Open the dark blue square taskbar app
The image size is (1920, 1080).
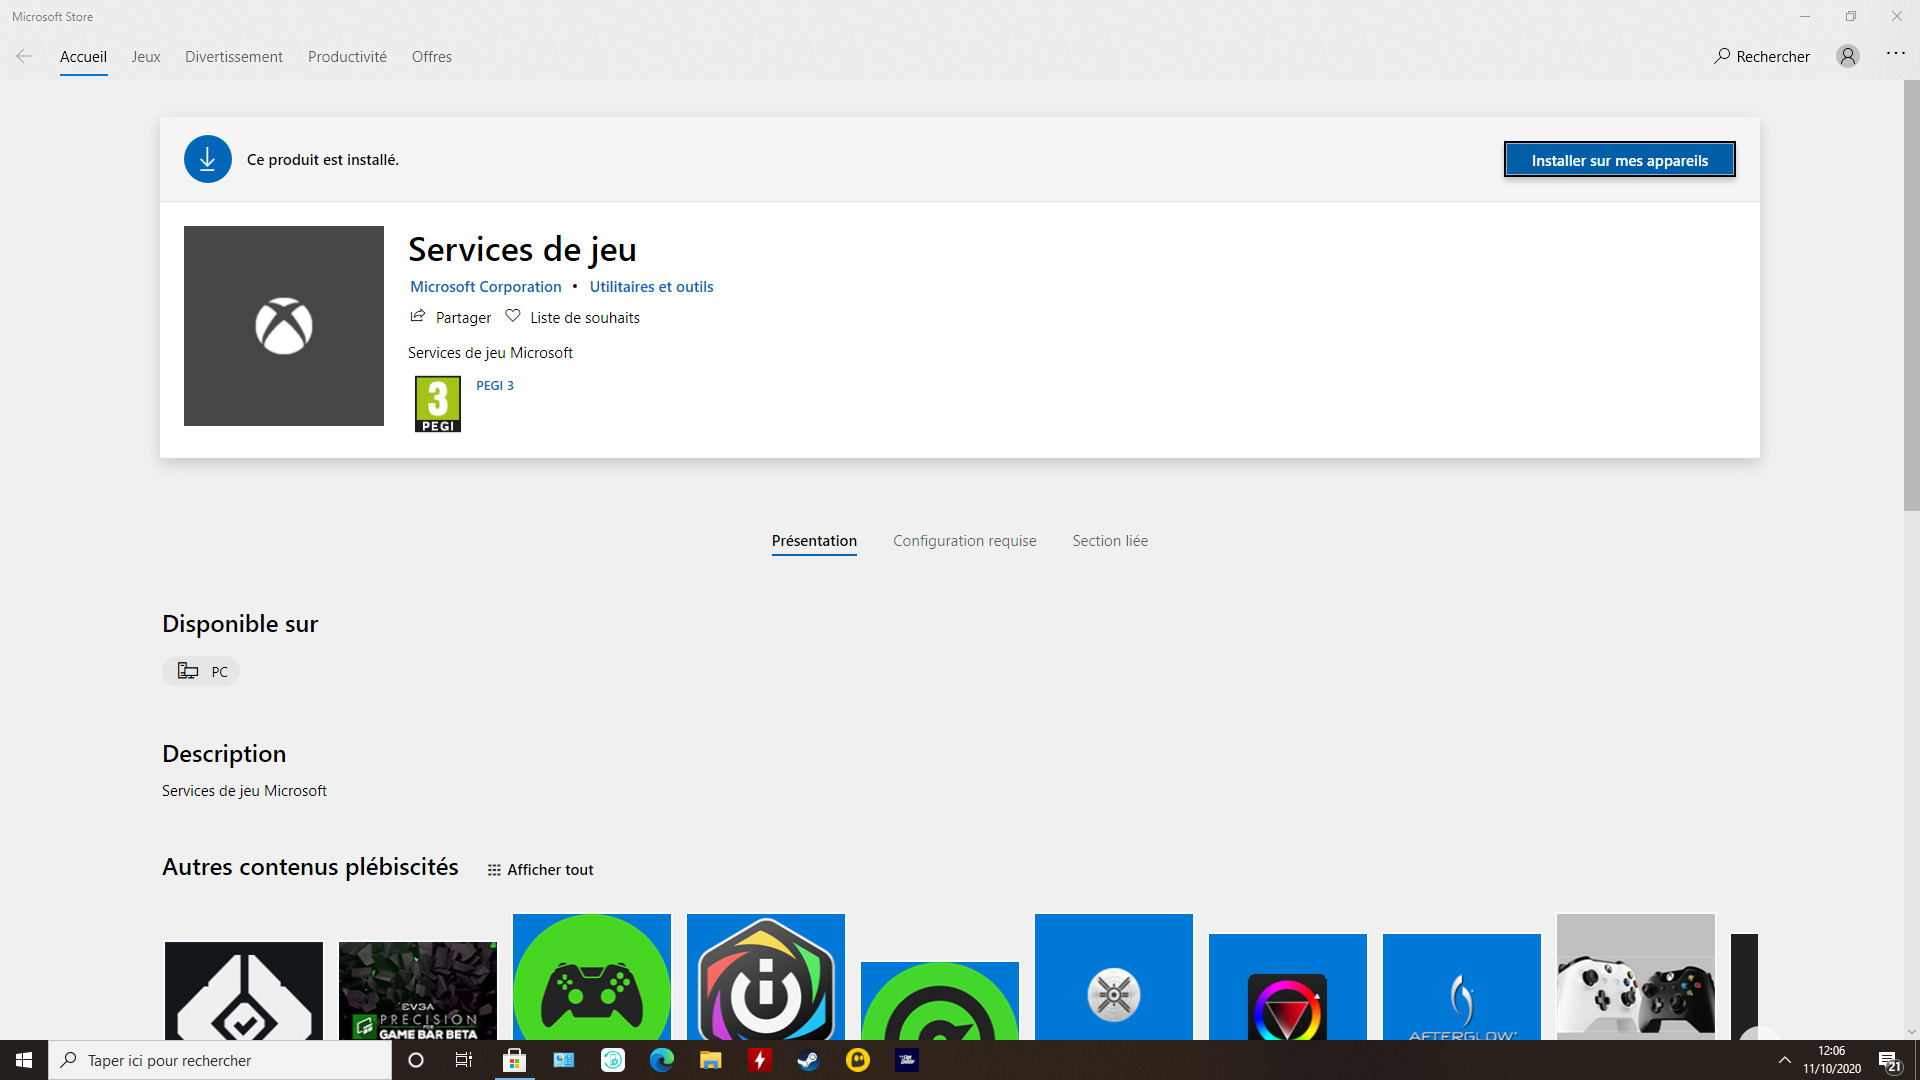pyautogui.click(x=907, y=1060)
